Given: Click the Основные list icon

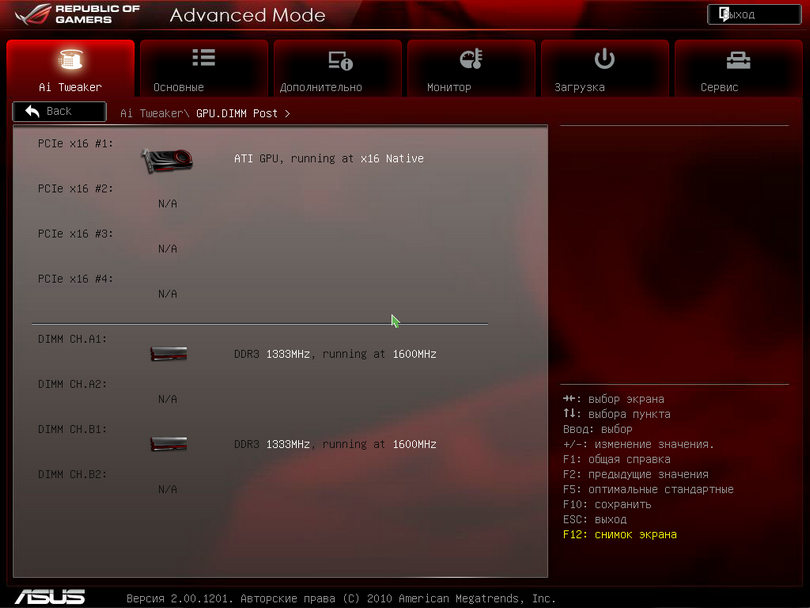Looking at the screenshot, I should click(204, 59).
